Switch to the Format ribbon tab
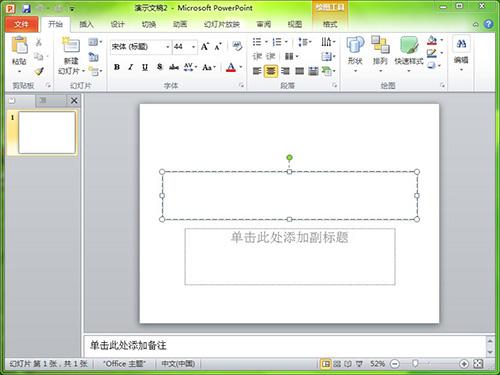Screen dimensions: 500x375 click(x=330, y=24)
